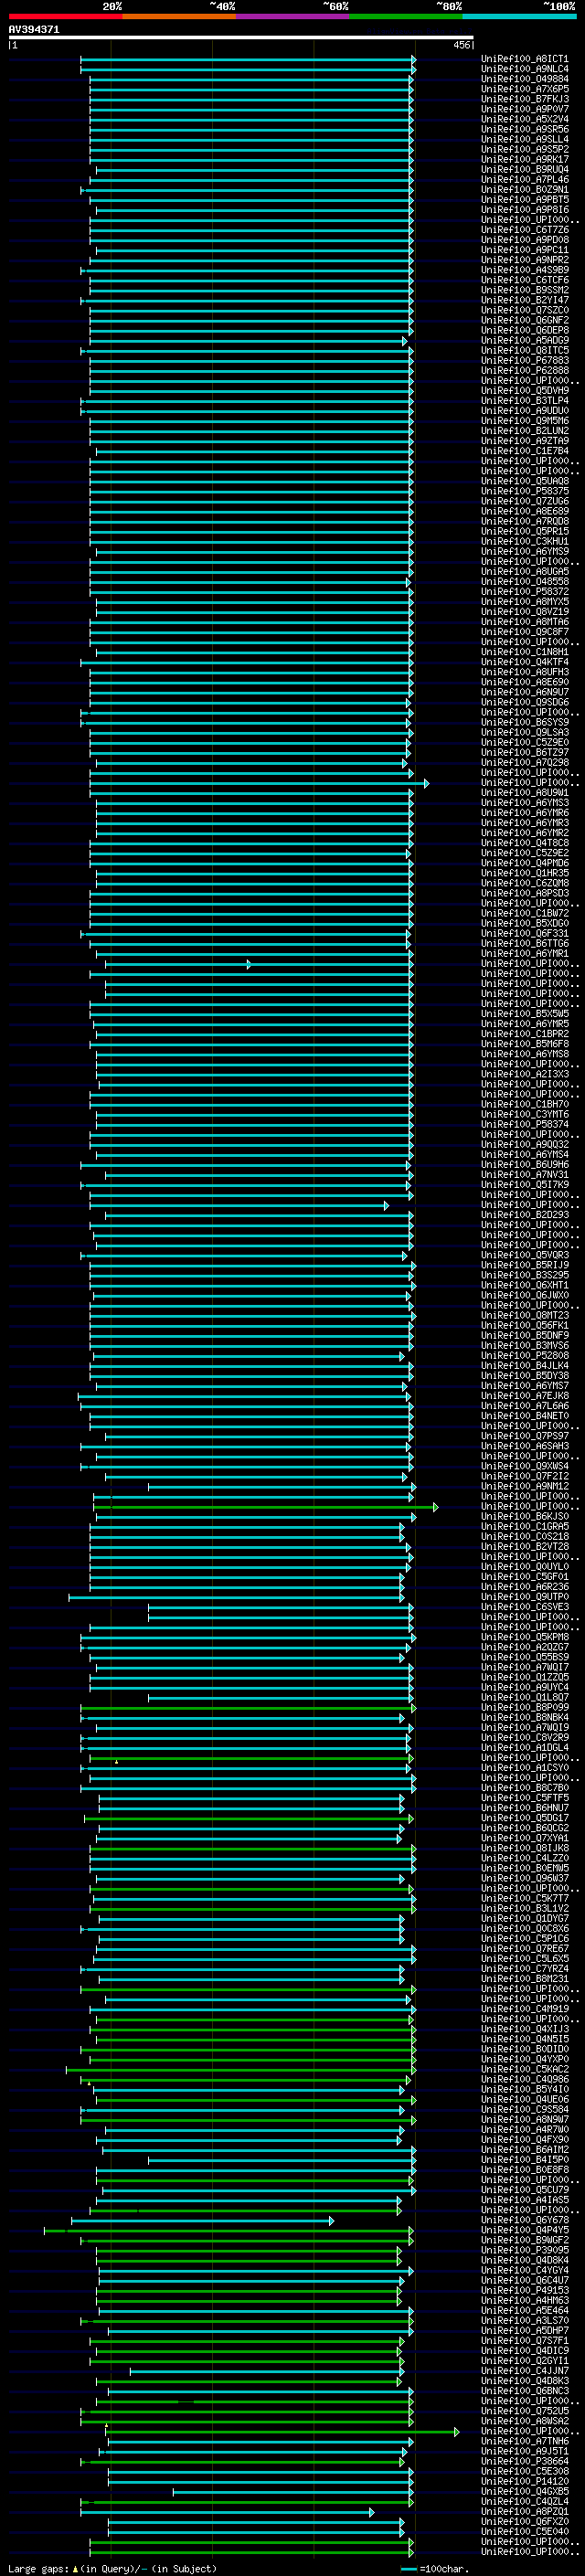The height and width of the screenshot is (2576, 585).
Task: Open hit UniRef100_A9SR56
Action: (x=525, y=129)
